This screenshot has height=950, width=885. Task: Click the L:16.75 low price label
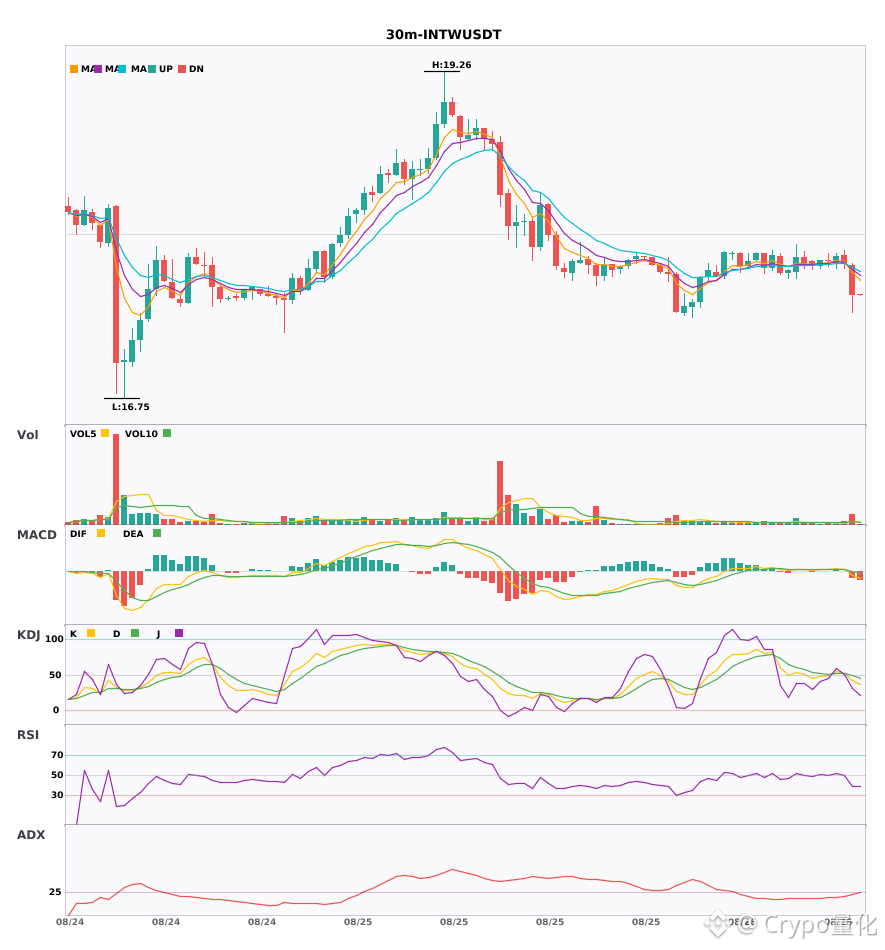tap(130, 407)
